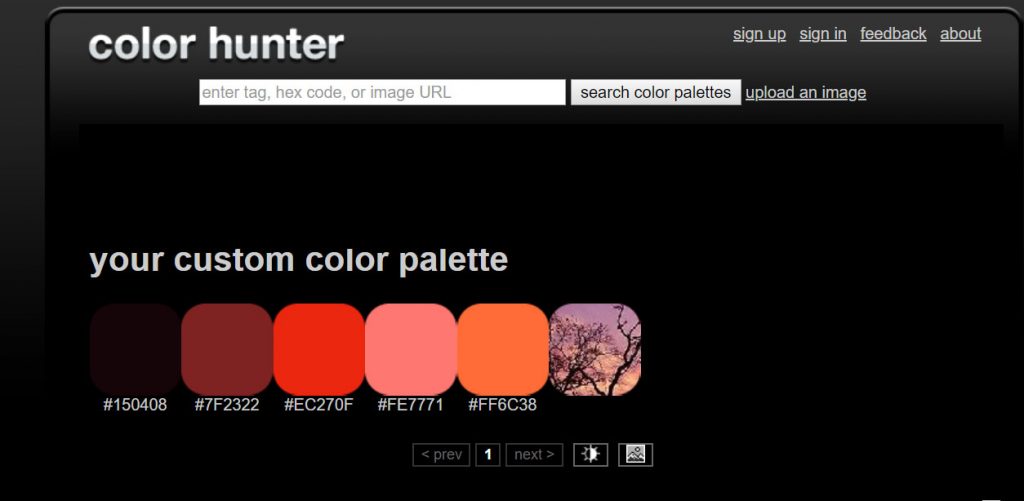This screenshot has height=501, width=1024.
Task: Toggle the brightness sun icon button
Action: click(x=590, y=455)
